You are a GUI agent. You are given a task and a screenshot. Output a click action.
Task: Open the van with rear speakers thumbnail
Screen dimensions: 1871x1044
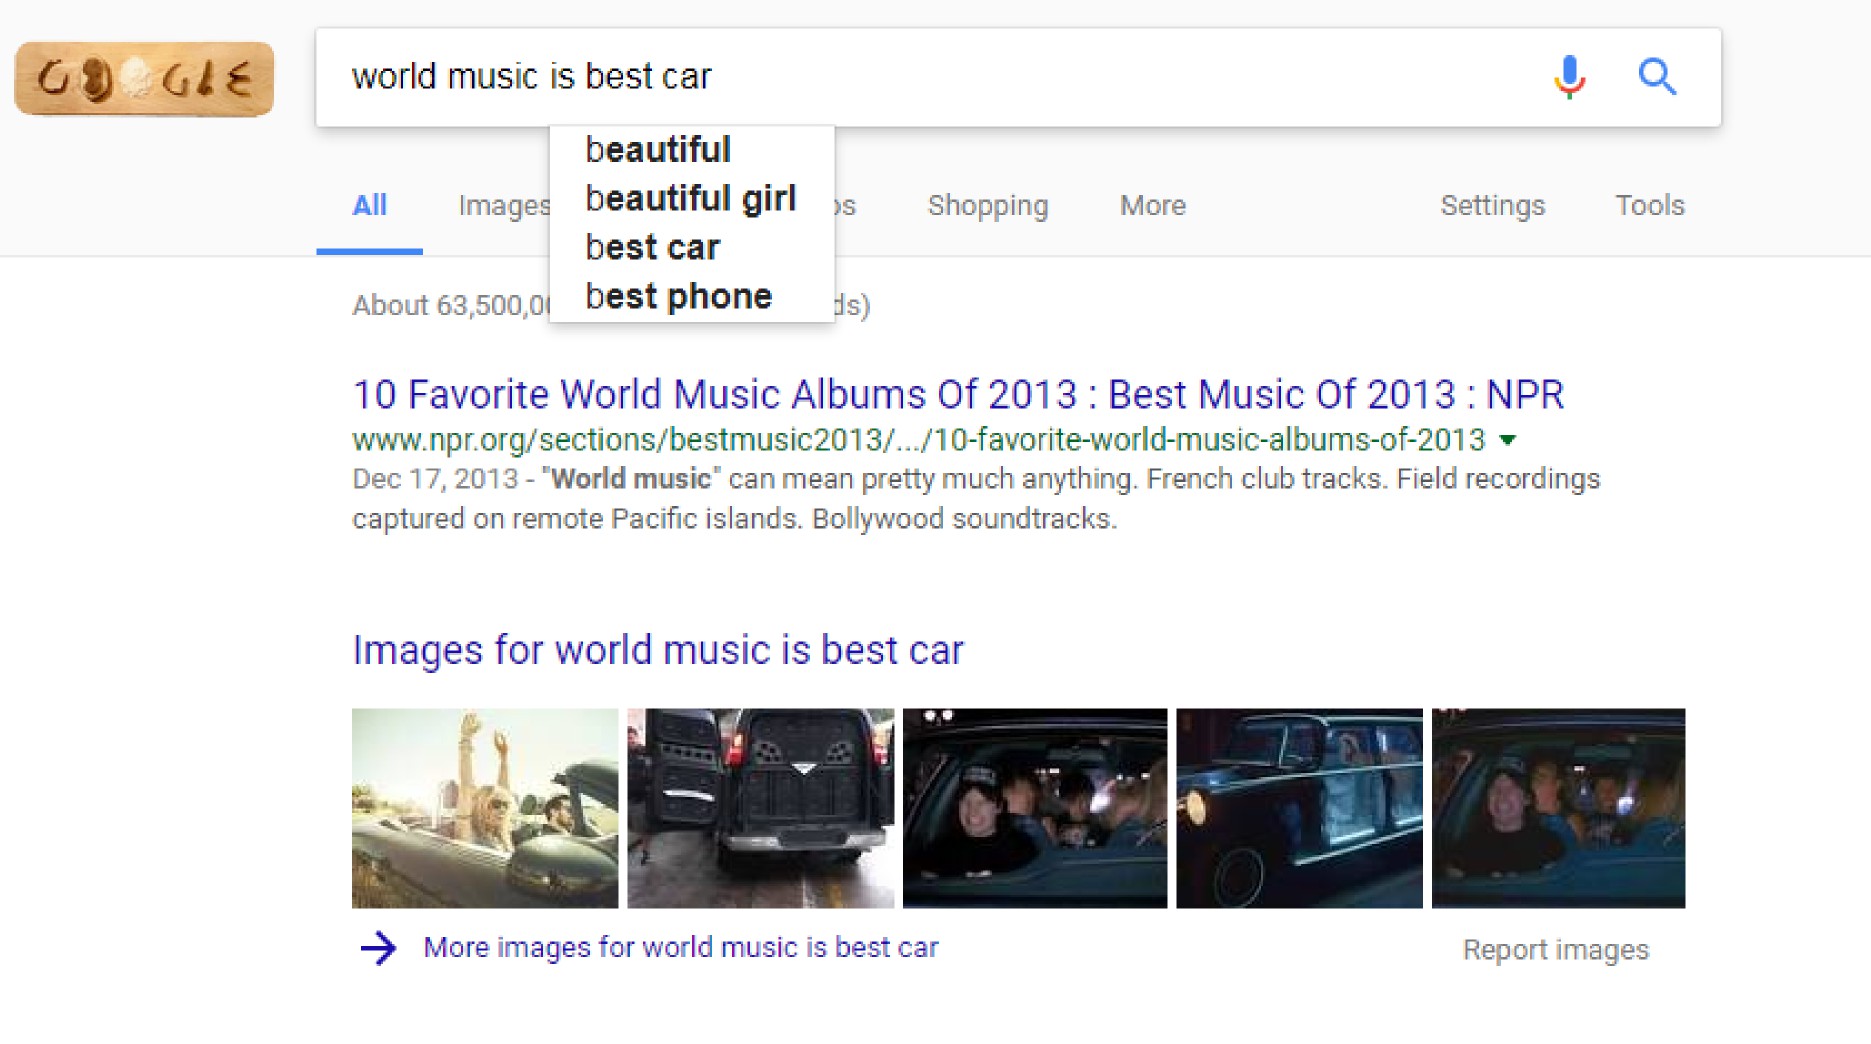coord(761,808)
